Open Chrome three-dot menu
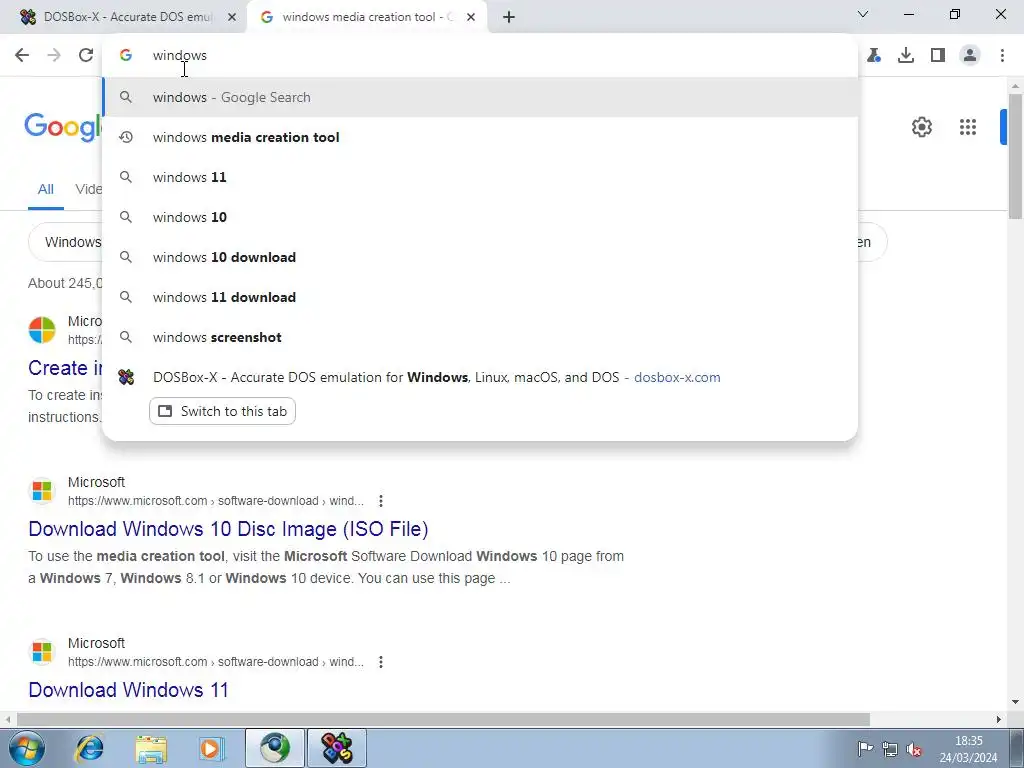The height and width of the screenshot is (768, 1024). pos(1002,56)
